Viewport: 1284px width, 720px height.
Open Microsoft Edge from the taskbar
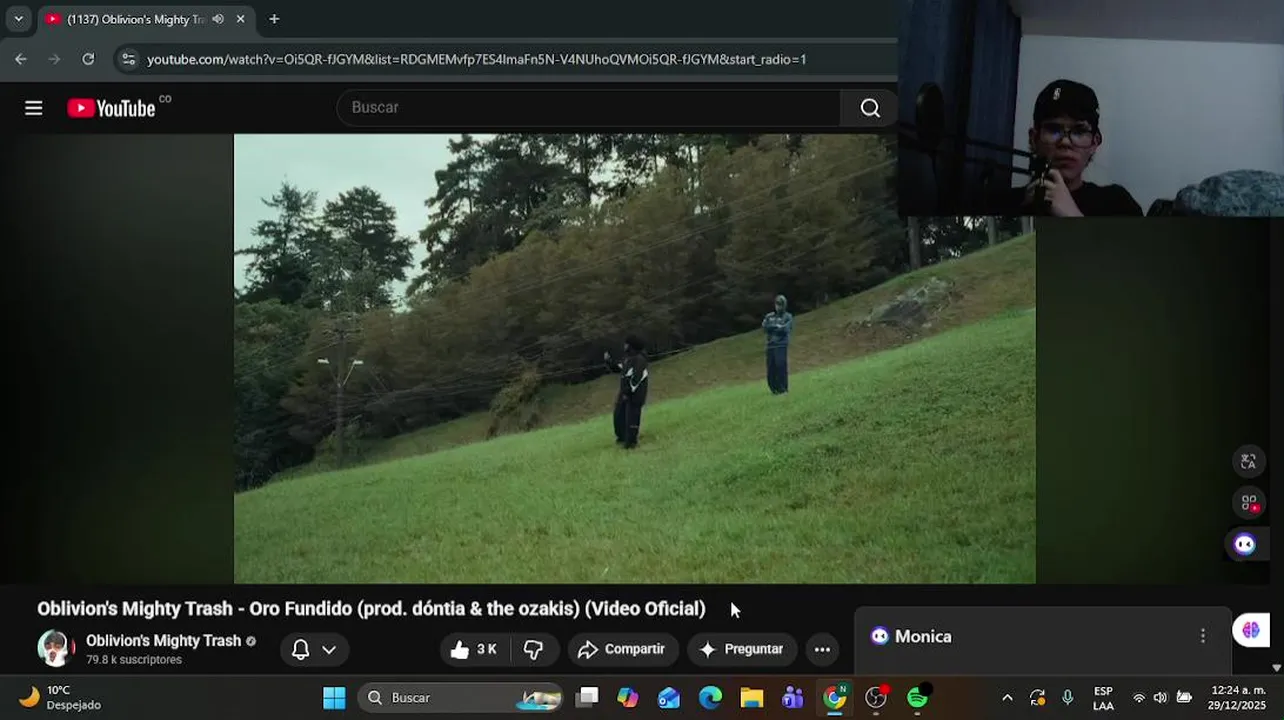pos(710,698)
